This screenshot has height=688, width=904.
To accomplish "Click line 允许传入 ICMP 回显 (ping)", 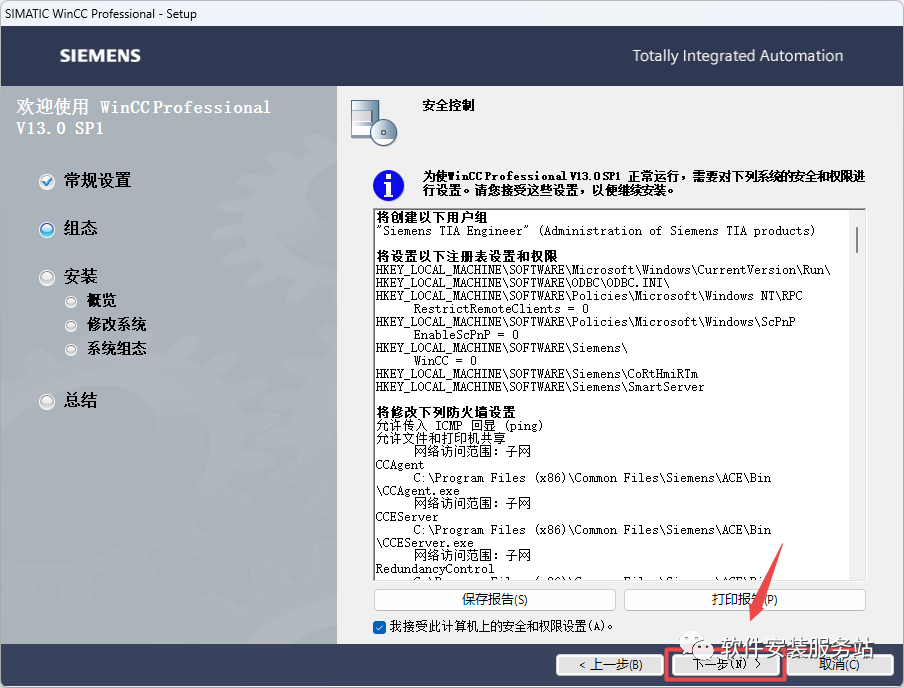I will [459, 426].
